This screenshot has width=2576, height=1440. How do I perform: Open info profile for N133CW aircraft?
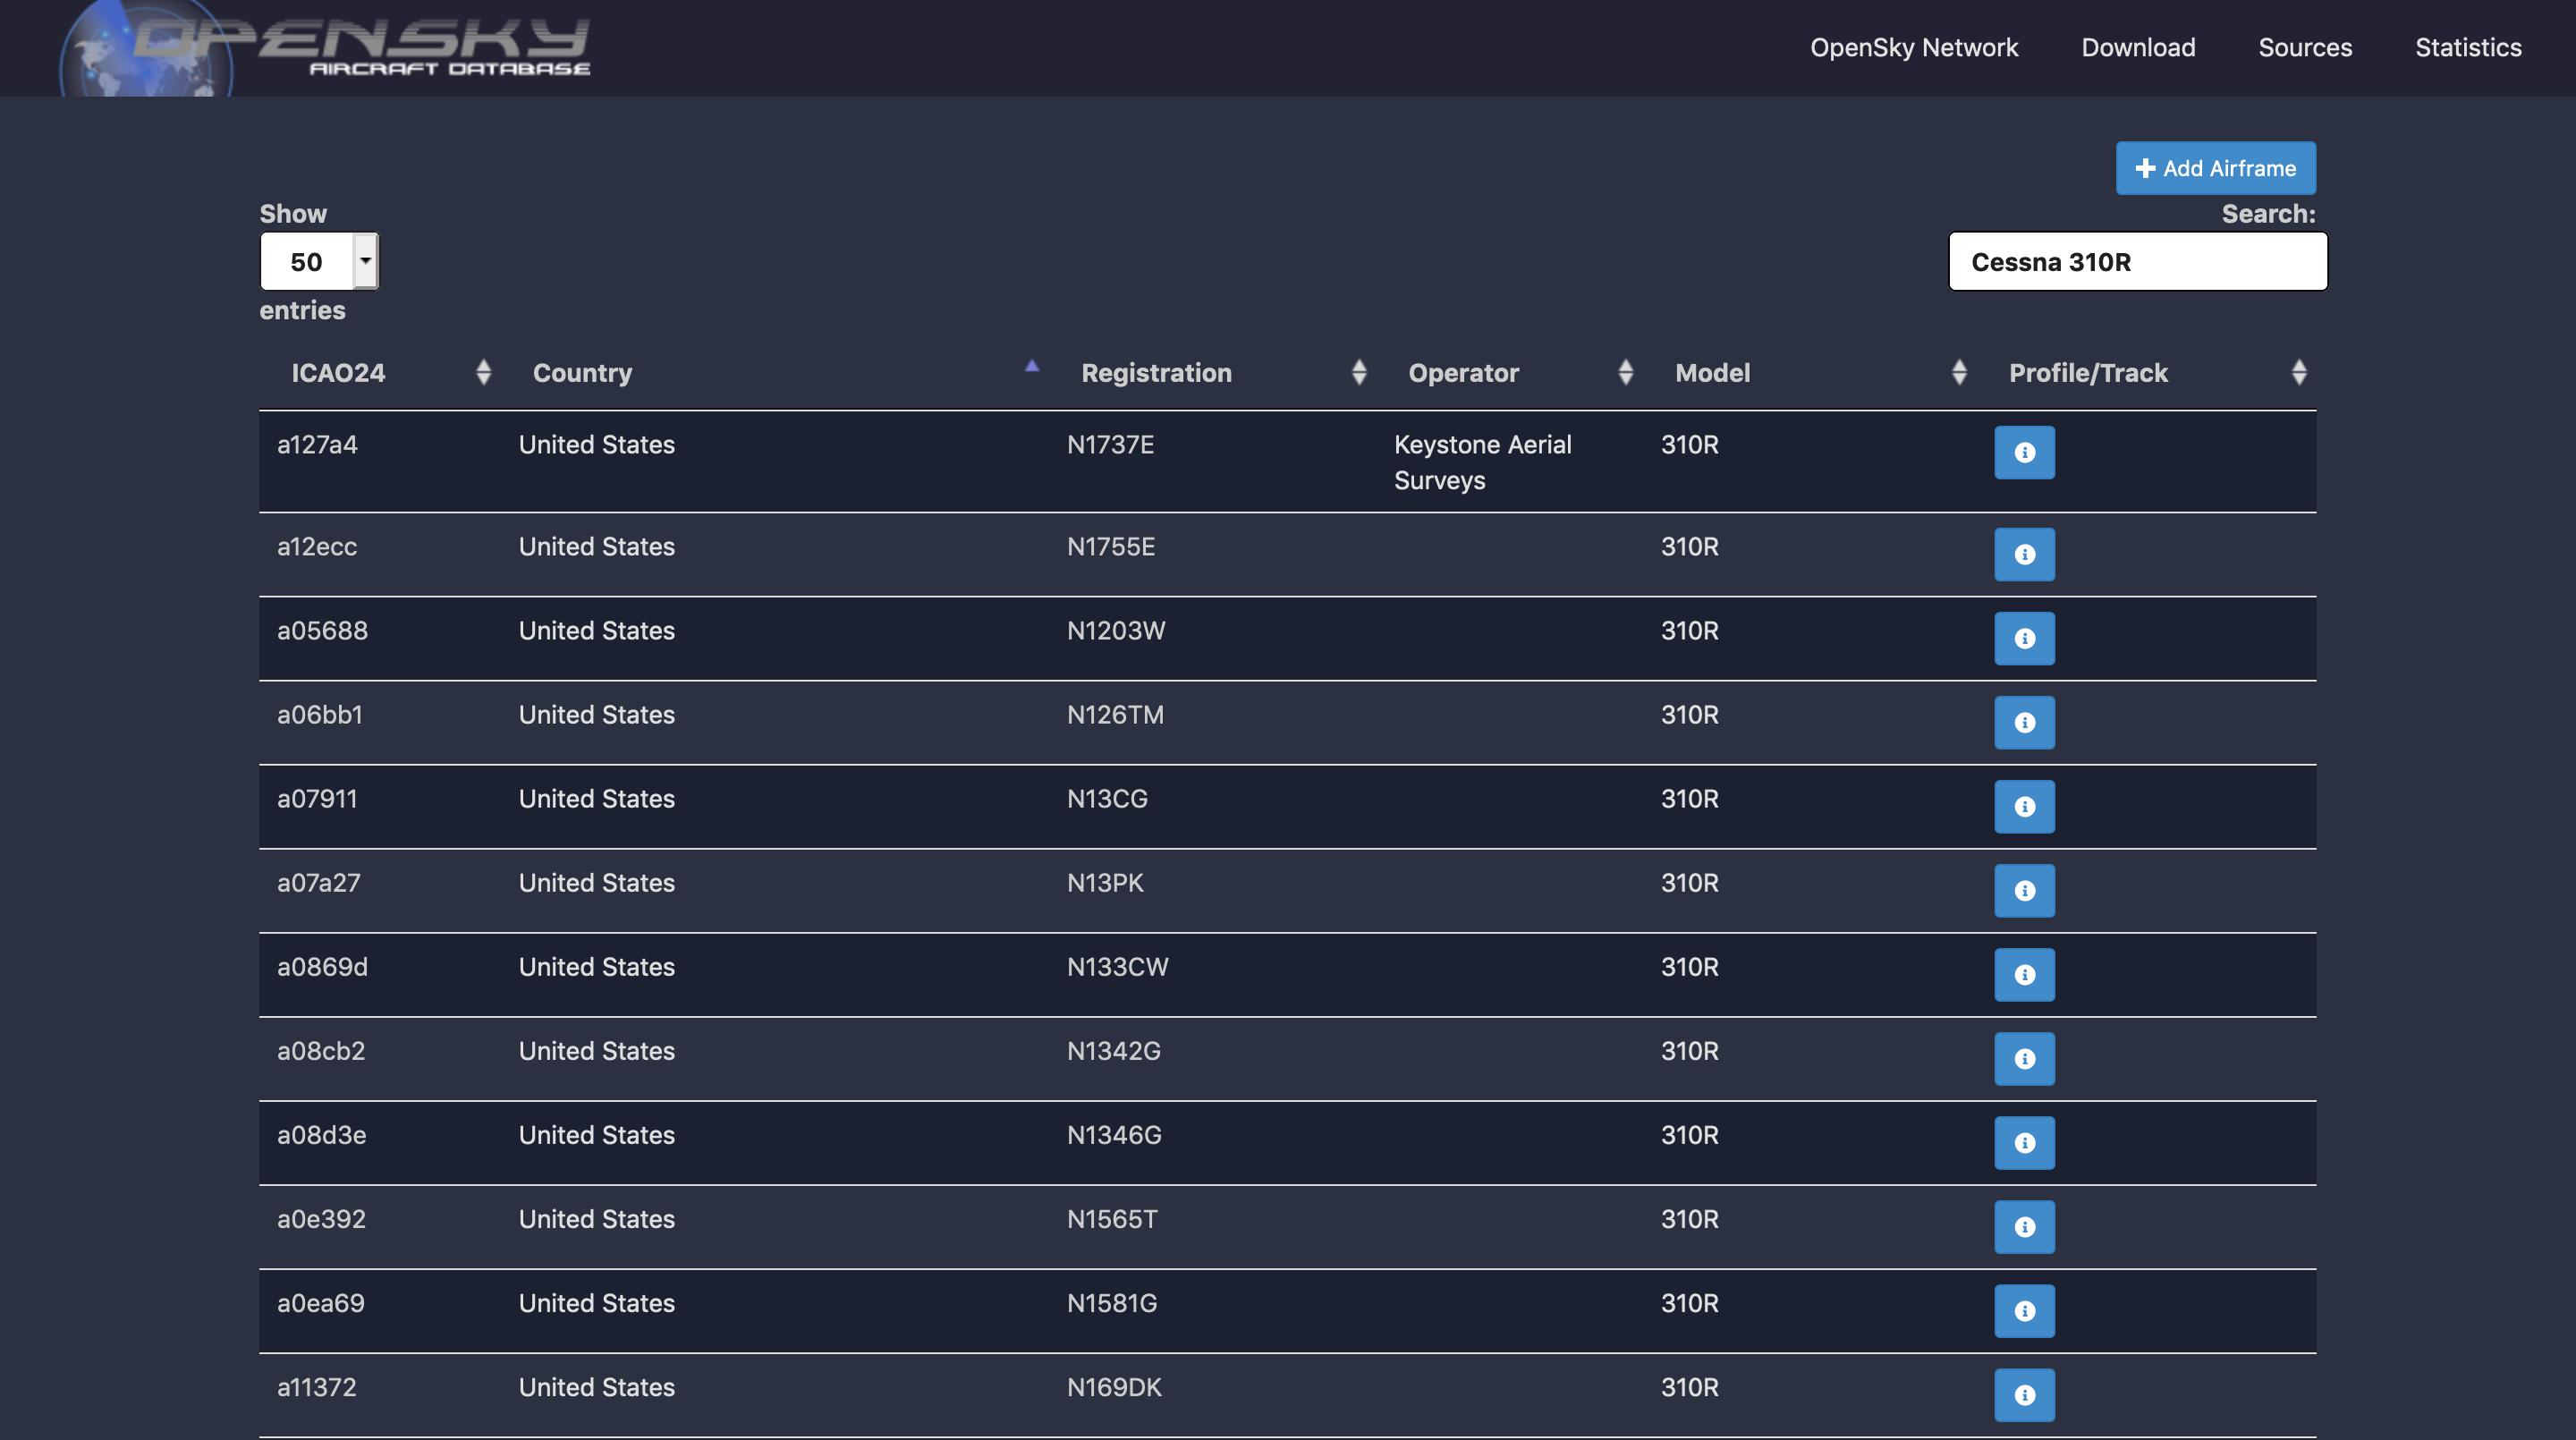coord(2024,975)
